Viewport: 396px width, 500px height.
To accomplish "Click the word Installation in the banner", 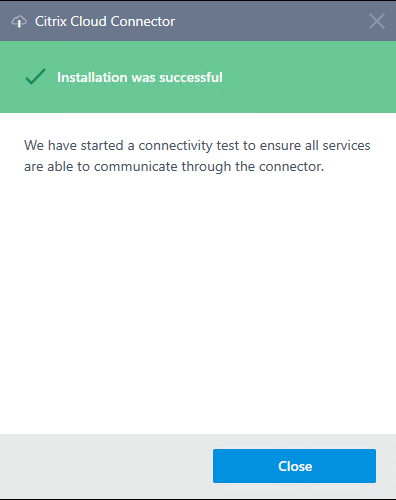I will [x=92, y=77].
